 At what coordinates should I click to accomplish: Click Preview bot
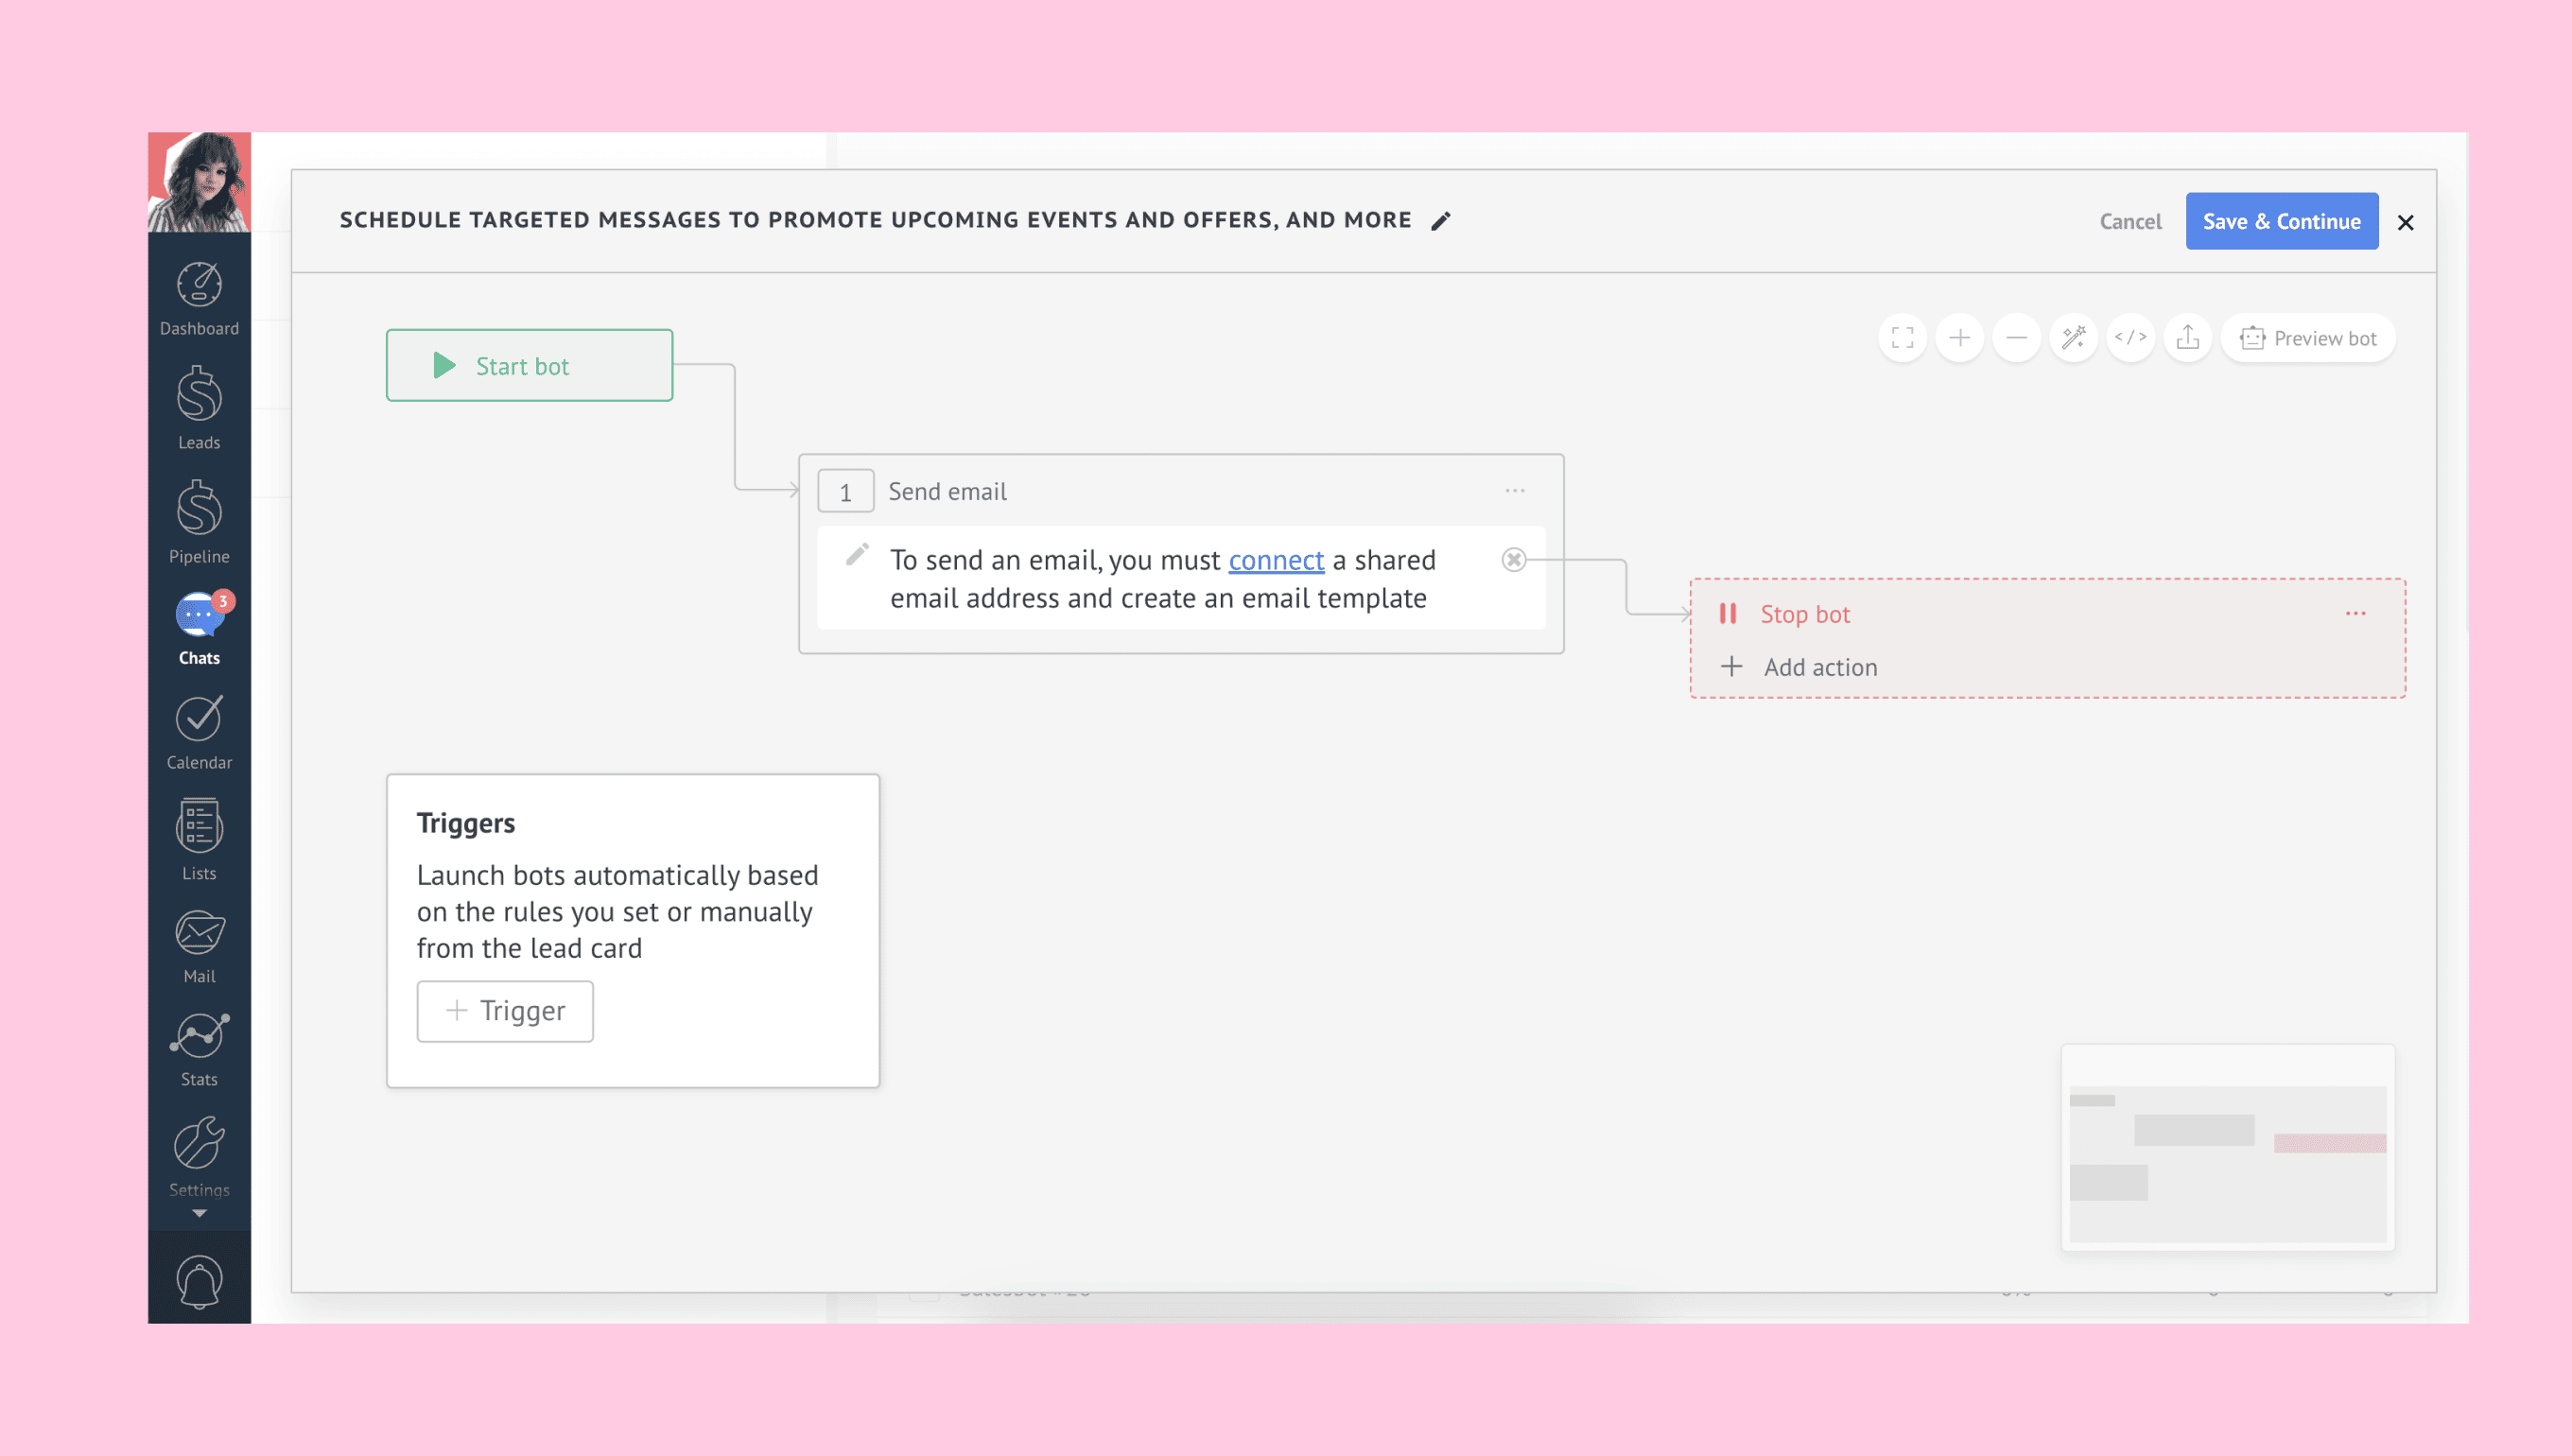[x=2308, y=338]
